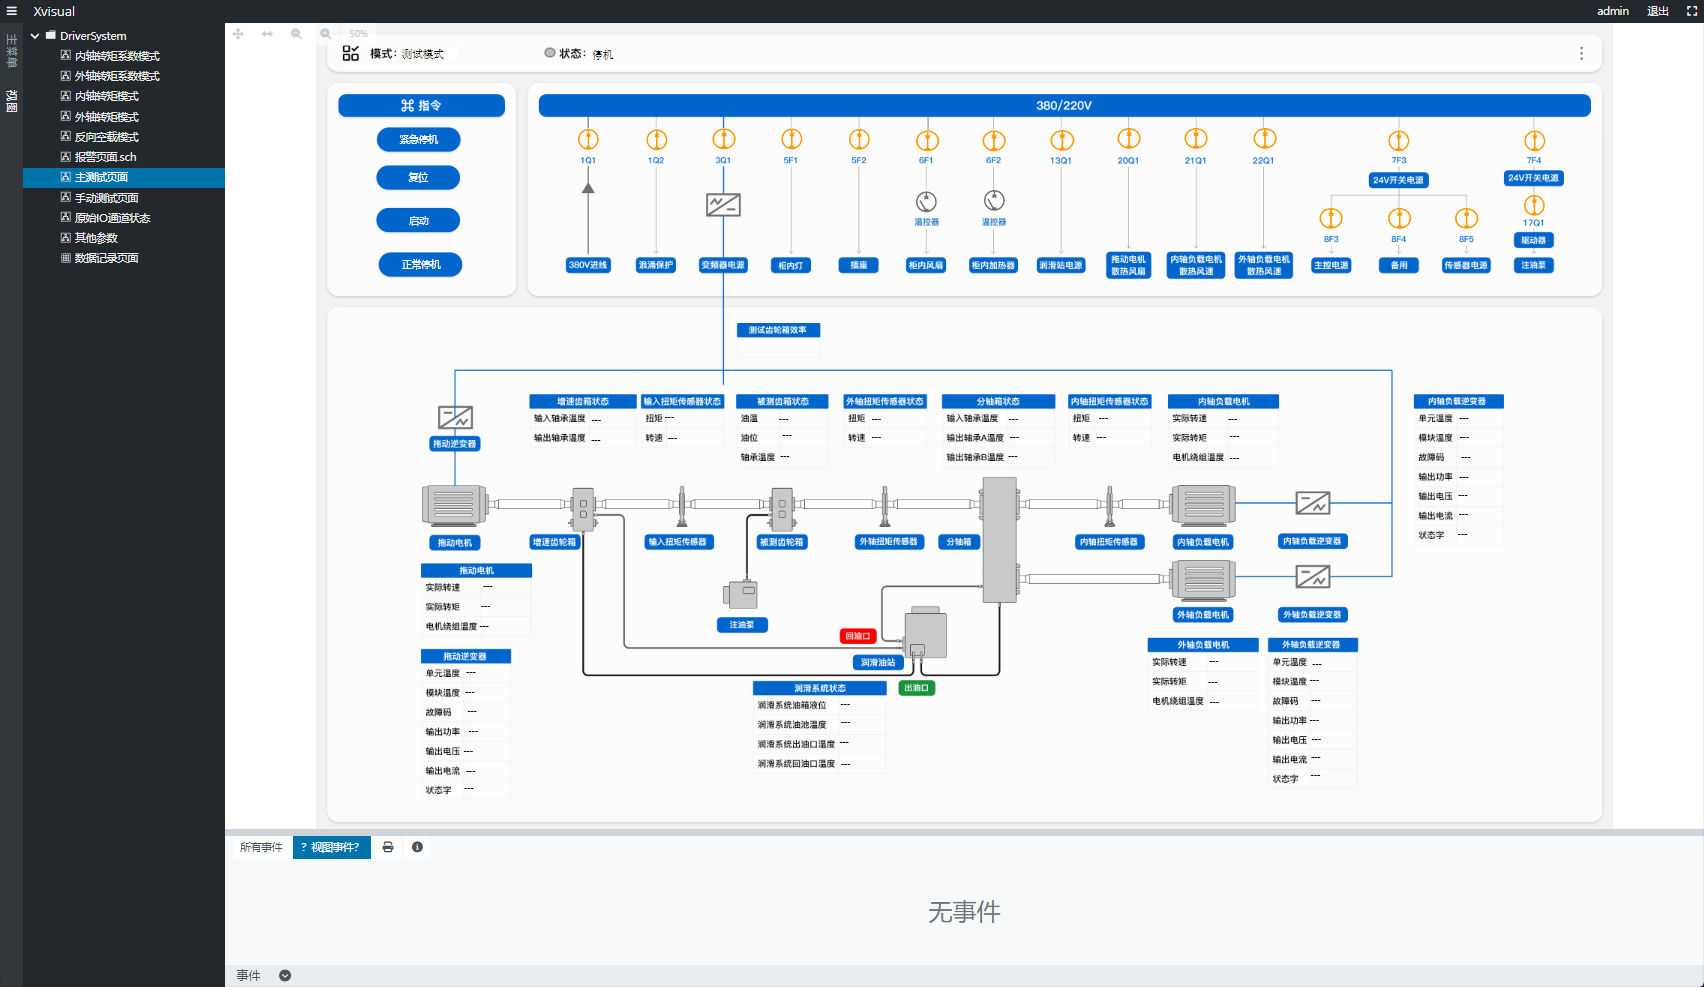Open the hamburger menu beside Xvisual

[12, 11]
